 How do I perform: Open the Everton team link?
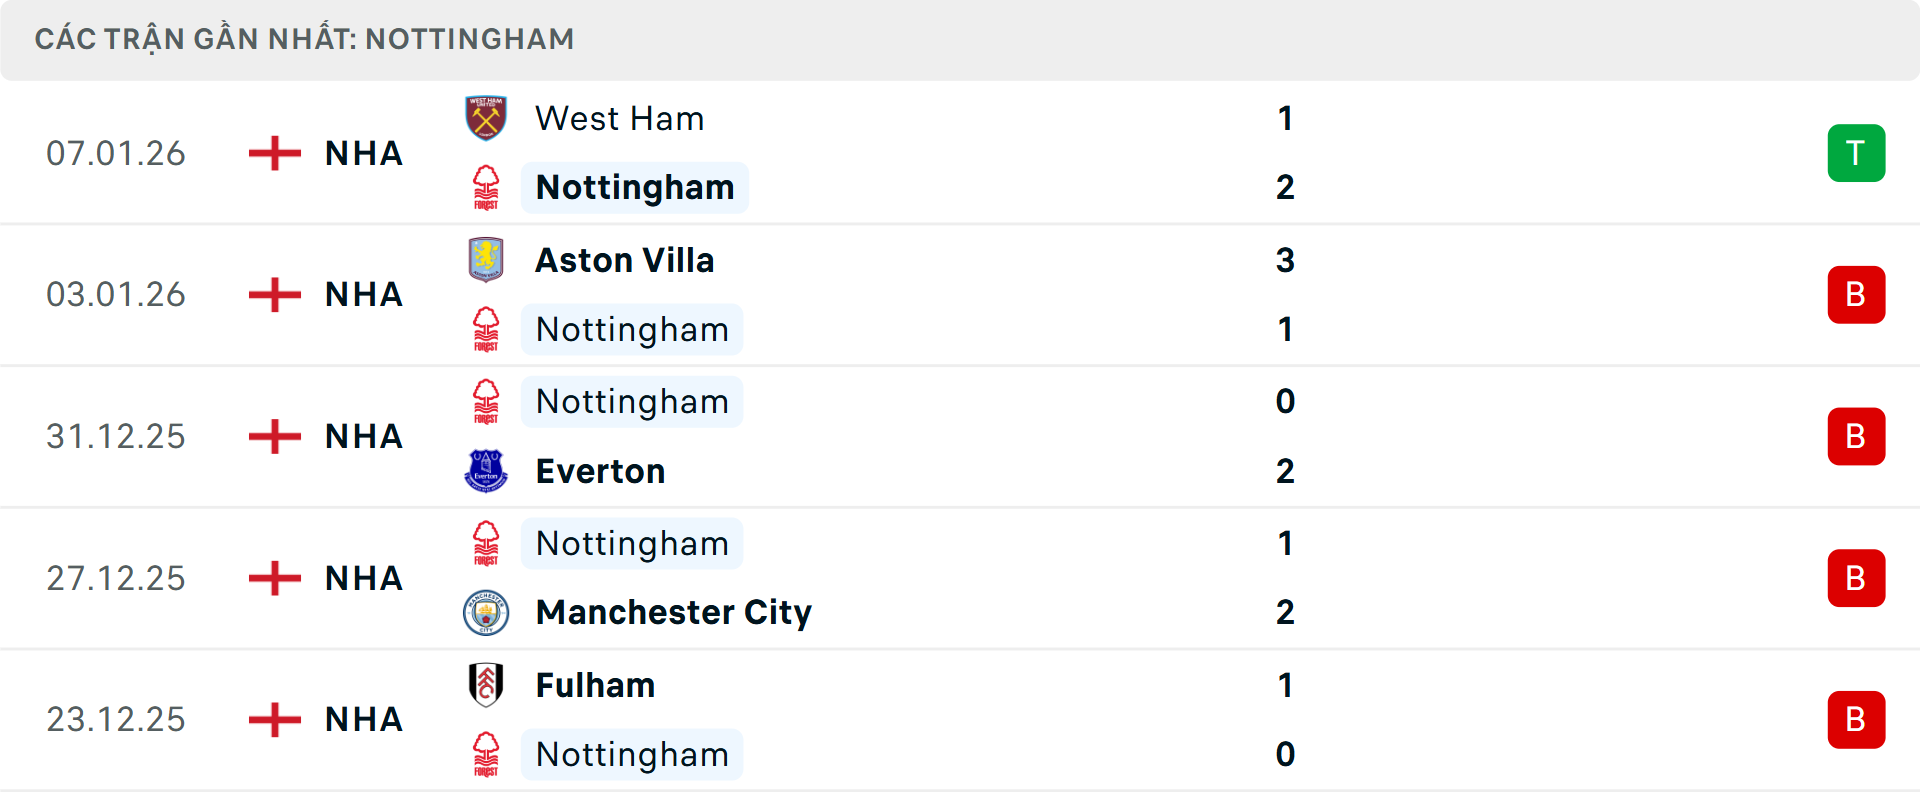(x=600, y=471)
